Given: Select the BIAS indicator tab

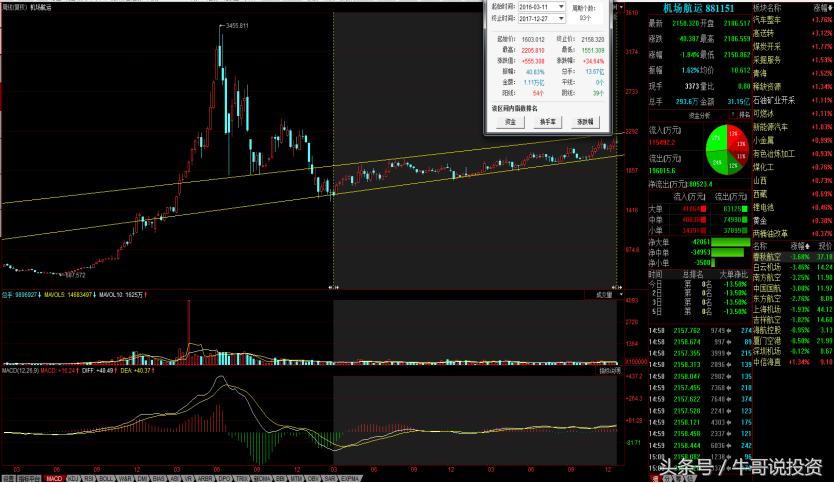Looking at the screenshot, I should coord(159,478).
